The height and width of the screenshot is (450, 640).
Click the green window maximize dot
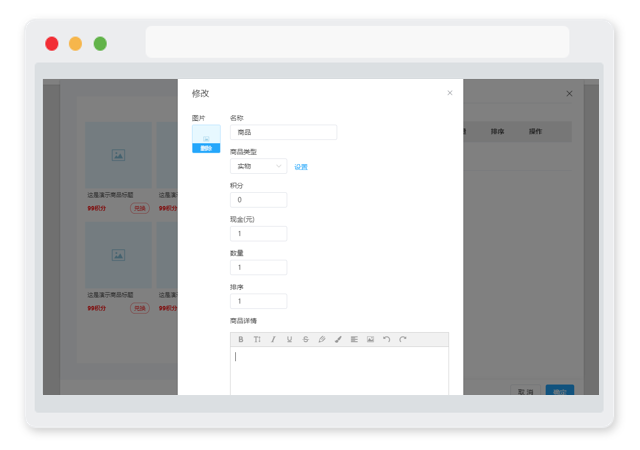(100, 44)
